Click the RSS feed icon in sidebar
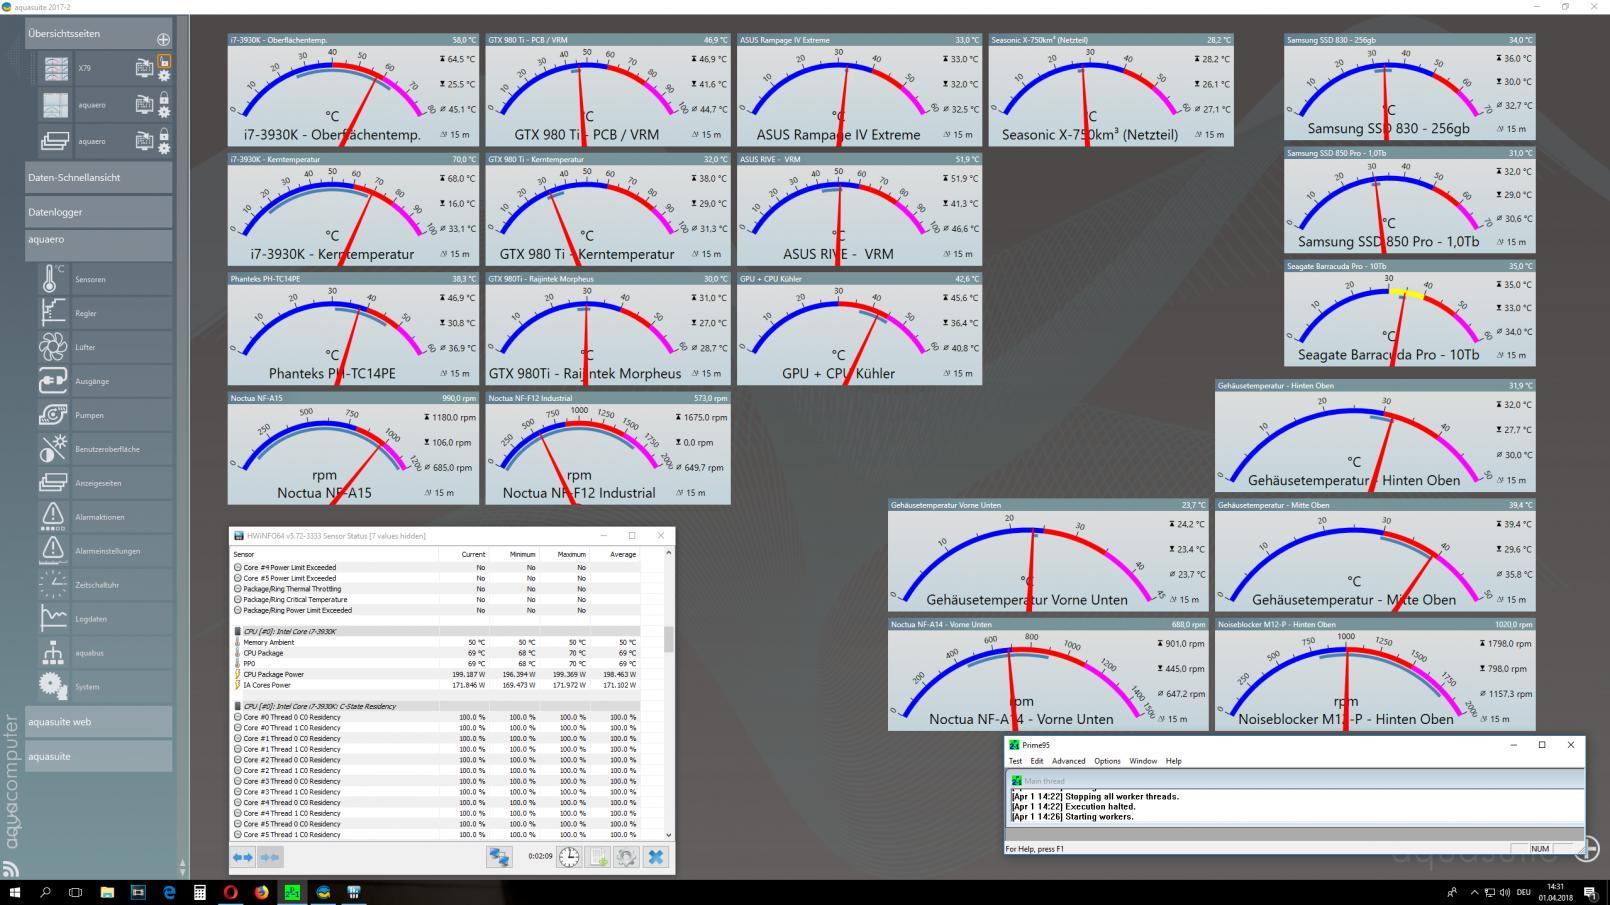Viewport: 1610px width, 905px height. [11, 868]
